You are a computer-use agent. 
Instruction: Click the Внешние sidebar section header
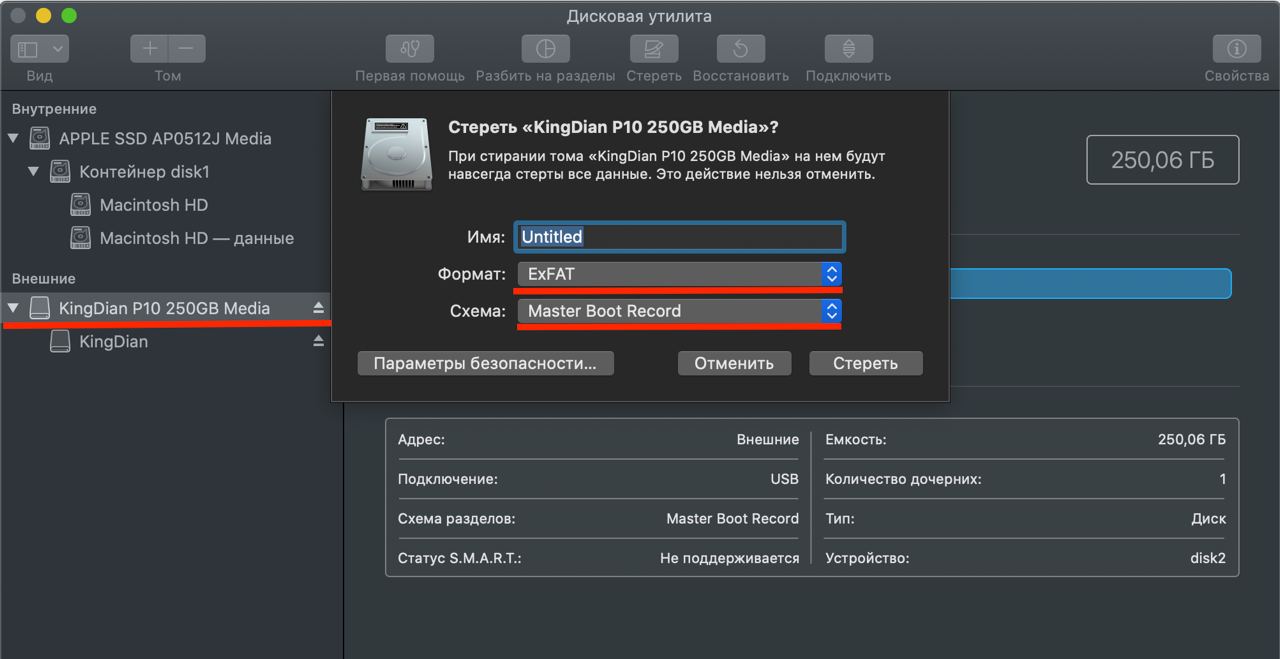[44, 278]
